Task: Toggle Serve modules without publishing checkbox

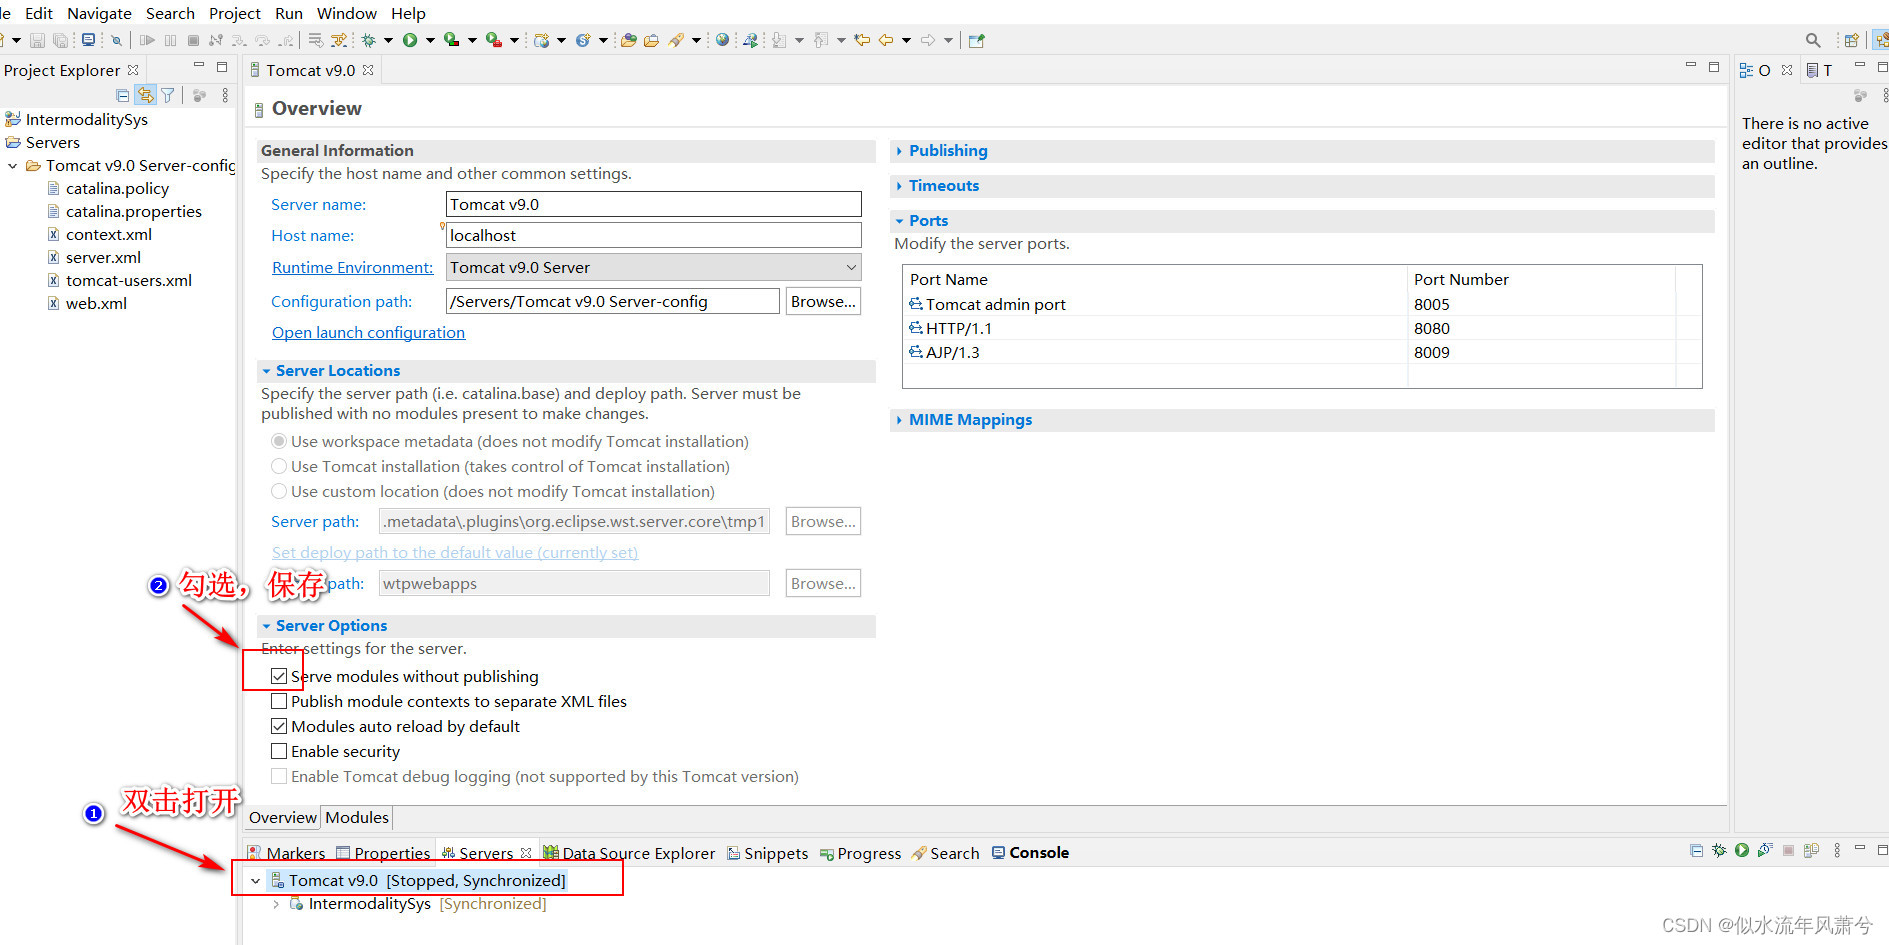Action: pyautogui.click(x=279, y=676)
